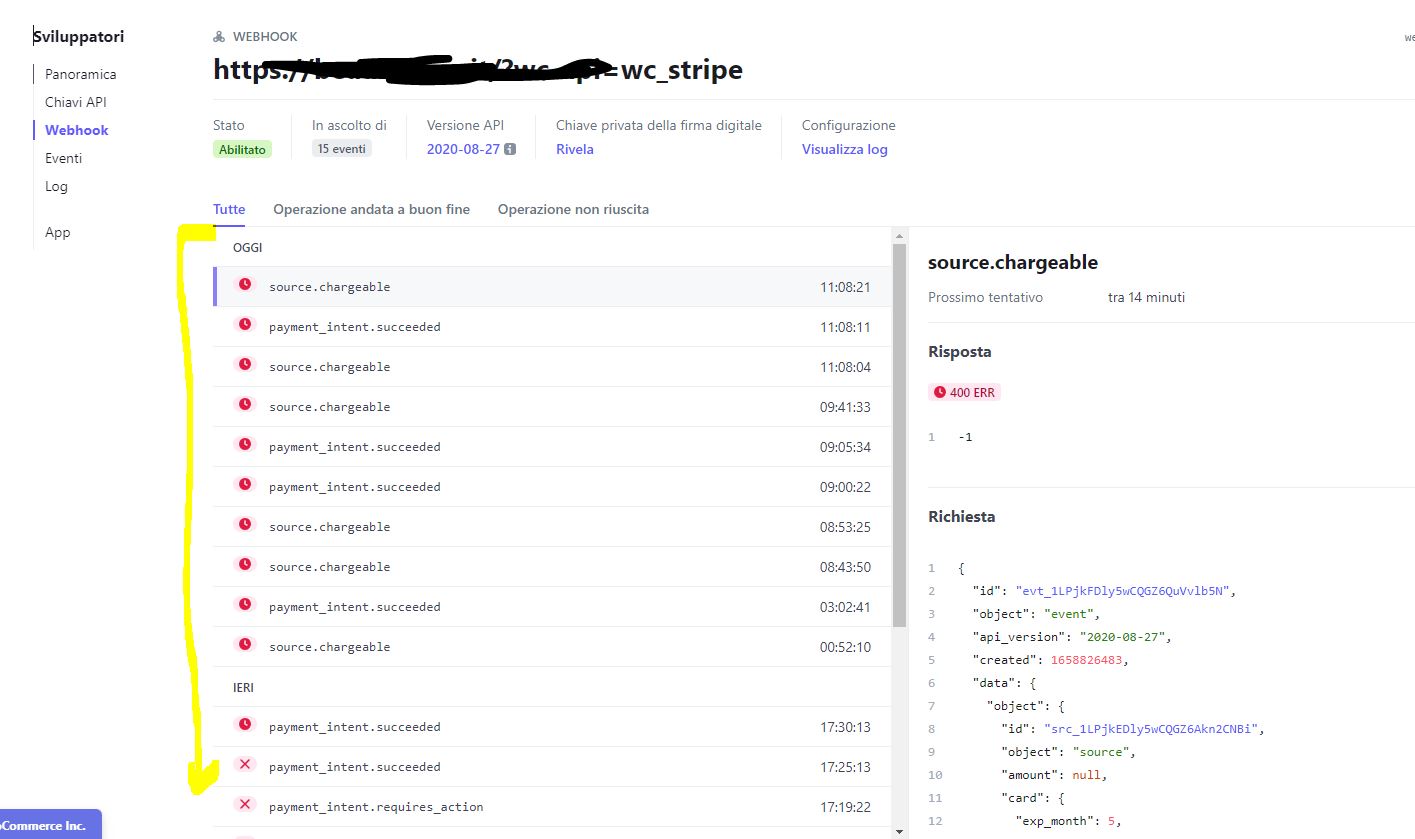This screenshot has width=1415, height=839.
Task: Click the clock icon of the 17:30:13 event
Action: click(244, 725)
